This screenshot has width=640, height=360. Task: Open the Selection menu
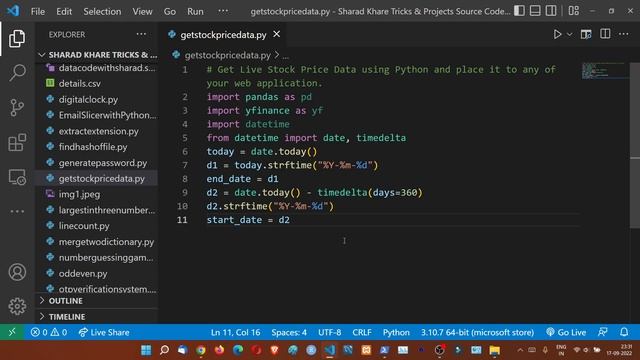pos(102,11)
